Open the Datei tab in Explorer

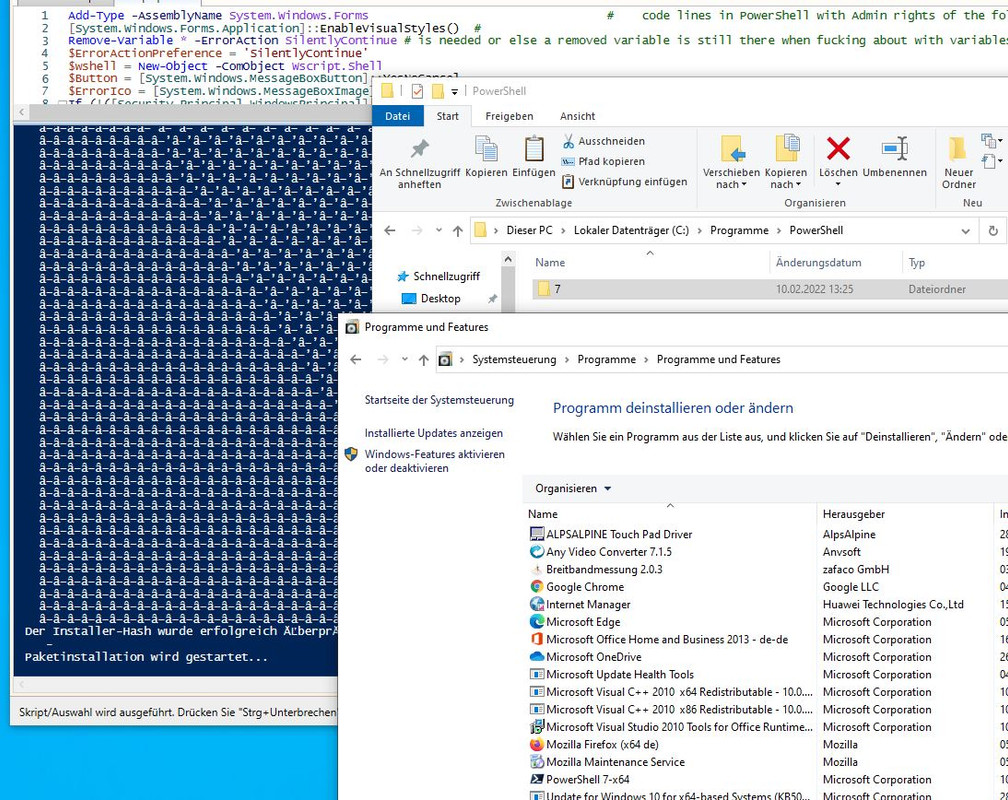pos(397,116)
